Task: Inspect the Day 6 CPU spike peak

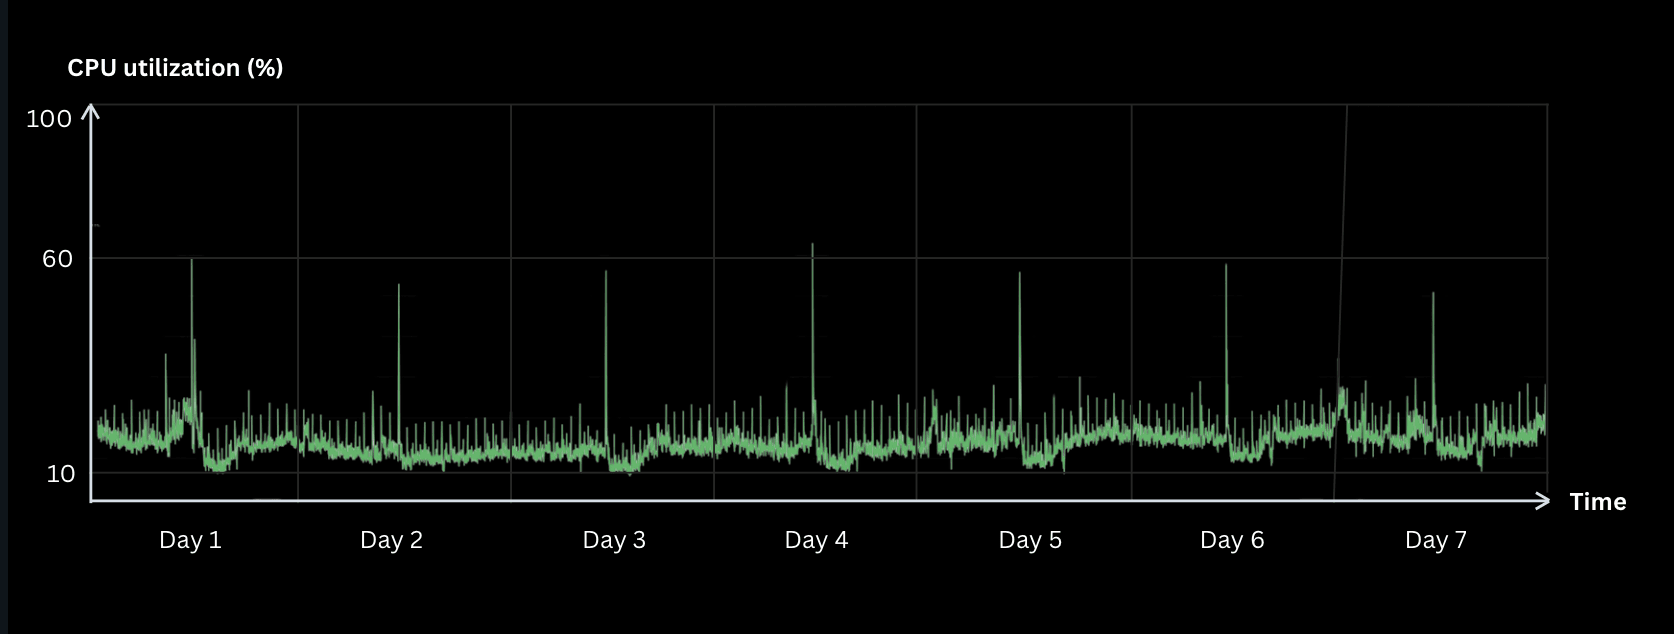Action: pyautogui.click(x=1226, y=266)
